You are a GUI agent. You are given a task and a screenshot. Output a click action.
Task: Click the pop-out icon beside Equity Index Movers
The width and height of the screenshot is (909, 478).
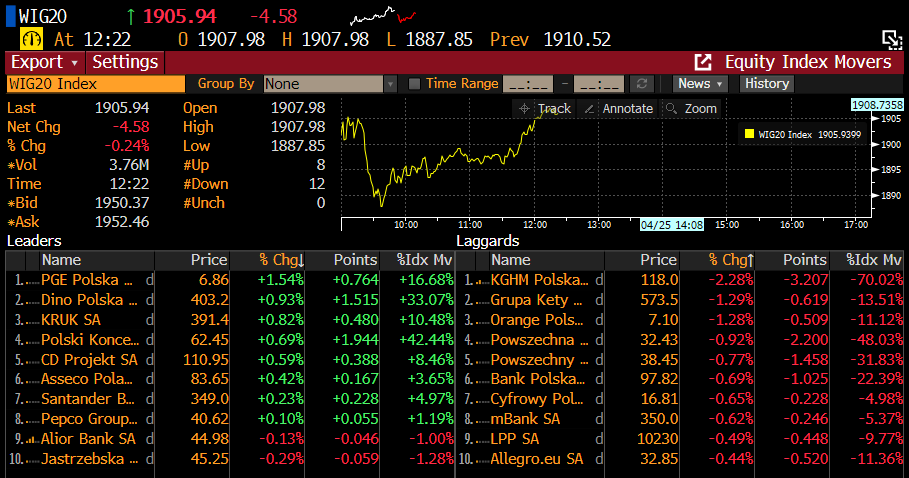click(x=703, y=62)
